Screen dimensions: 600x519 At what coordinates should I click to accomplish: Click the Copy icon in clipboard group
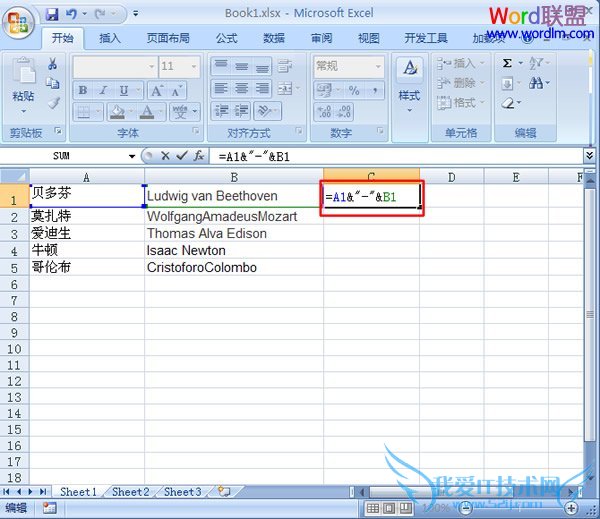[x=53, y=83]
